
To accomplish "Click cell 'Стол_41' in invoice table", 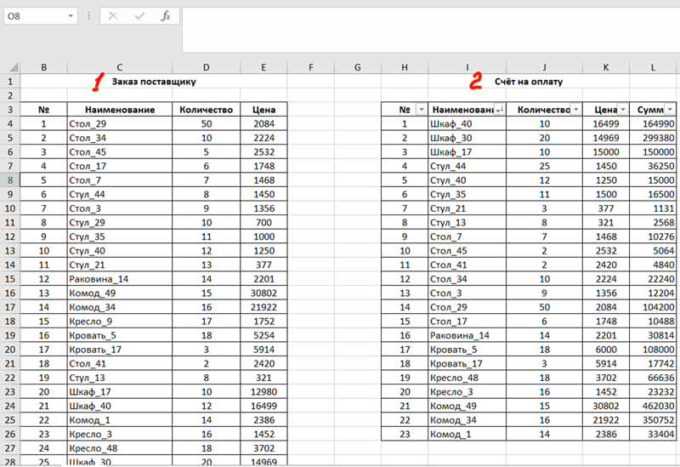I will pos(467,265).
